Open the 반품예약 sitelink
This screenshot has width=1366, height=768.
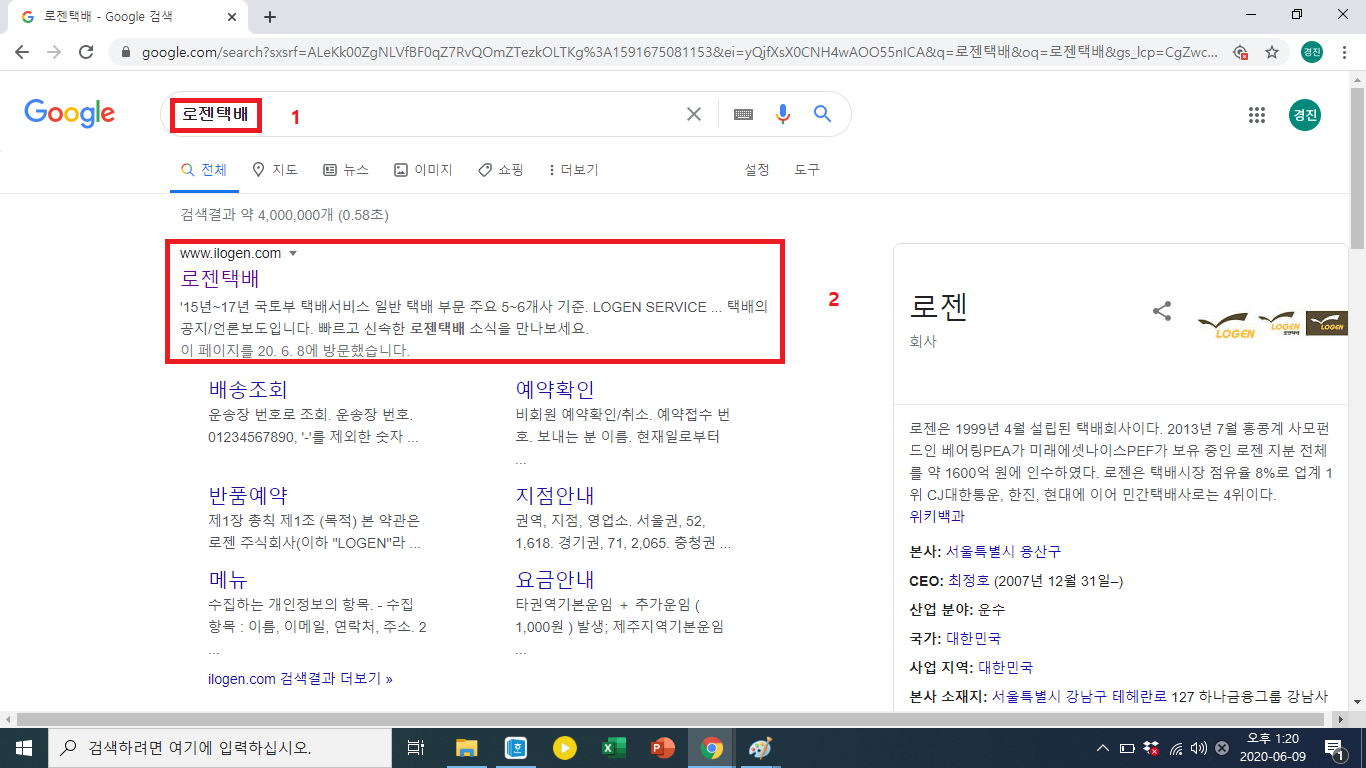[x=248, y=495]
